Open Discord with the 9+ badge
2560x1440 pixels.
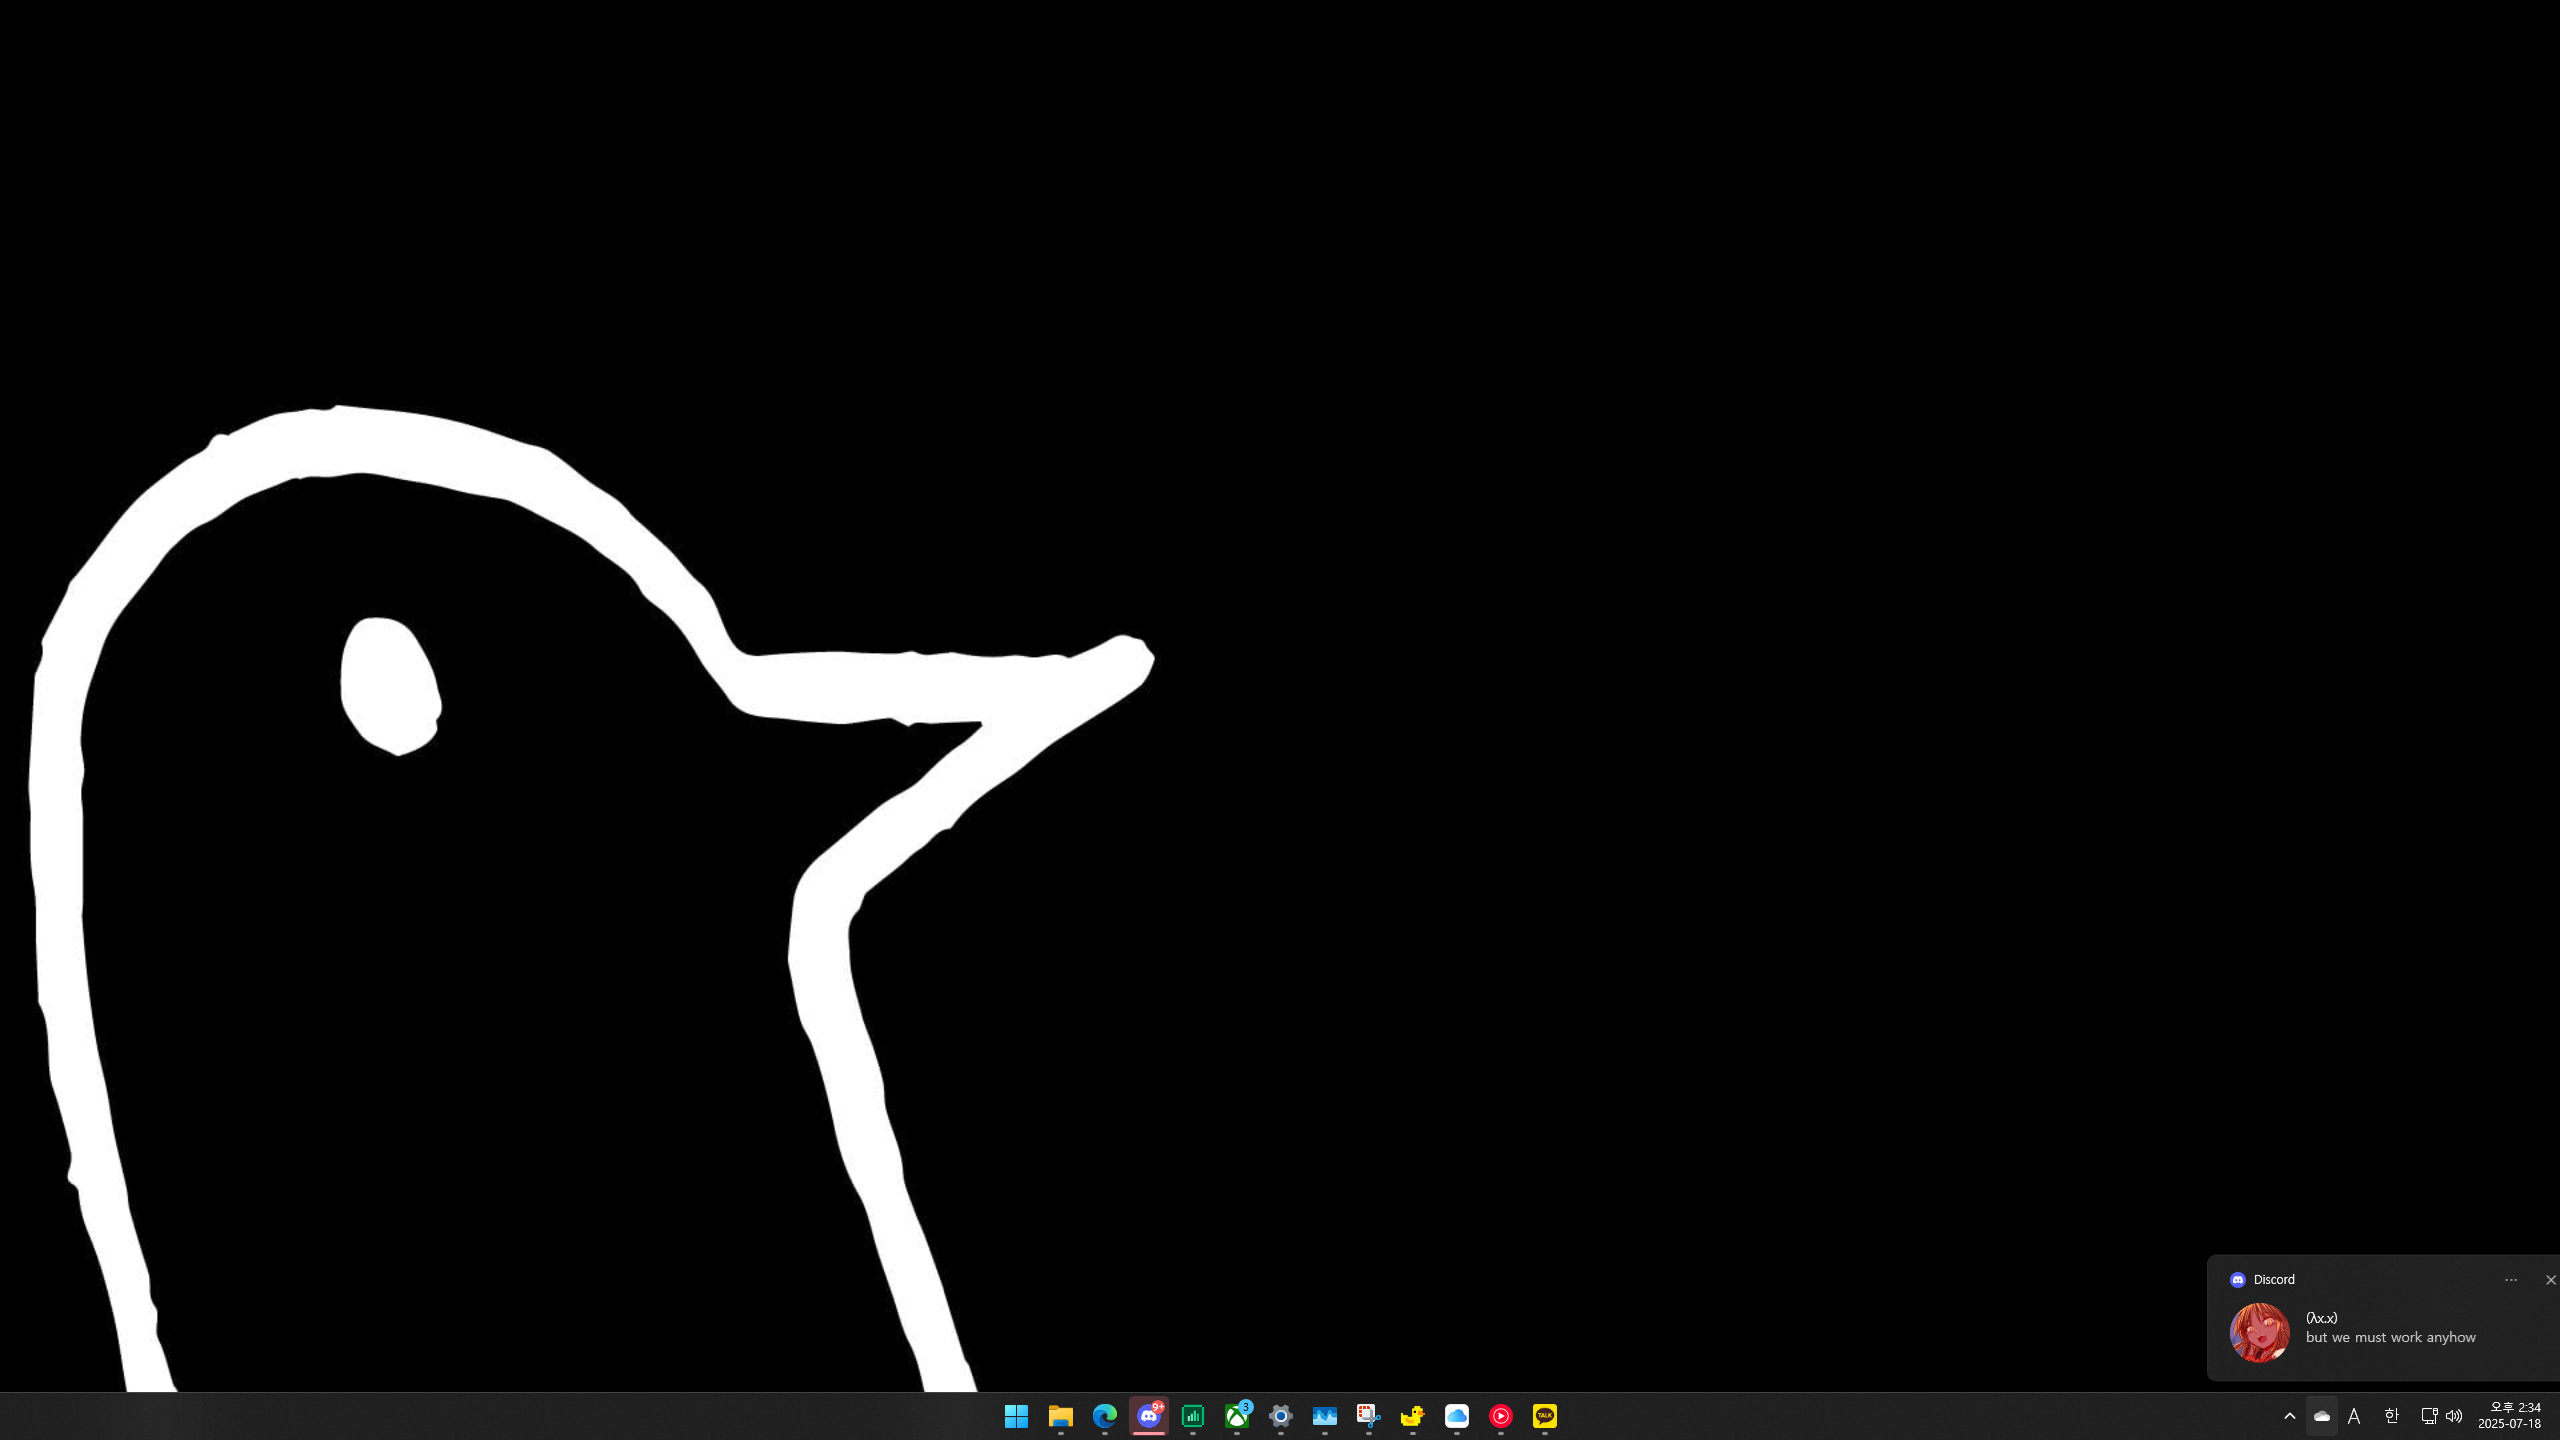click(1149, 1416)
